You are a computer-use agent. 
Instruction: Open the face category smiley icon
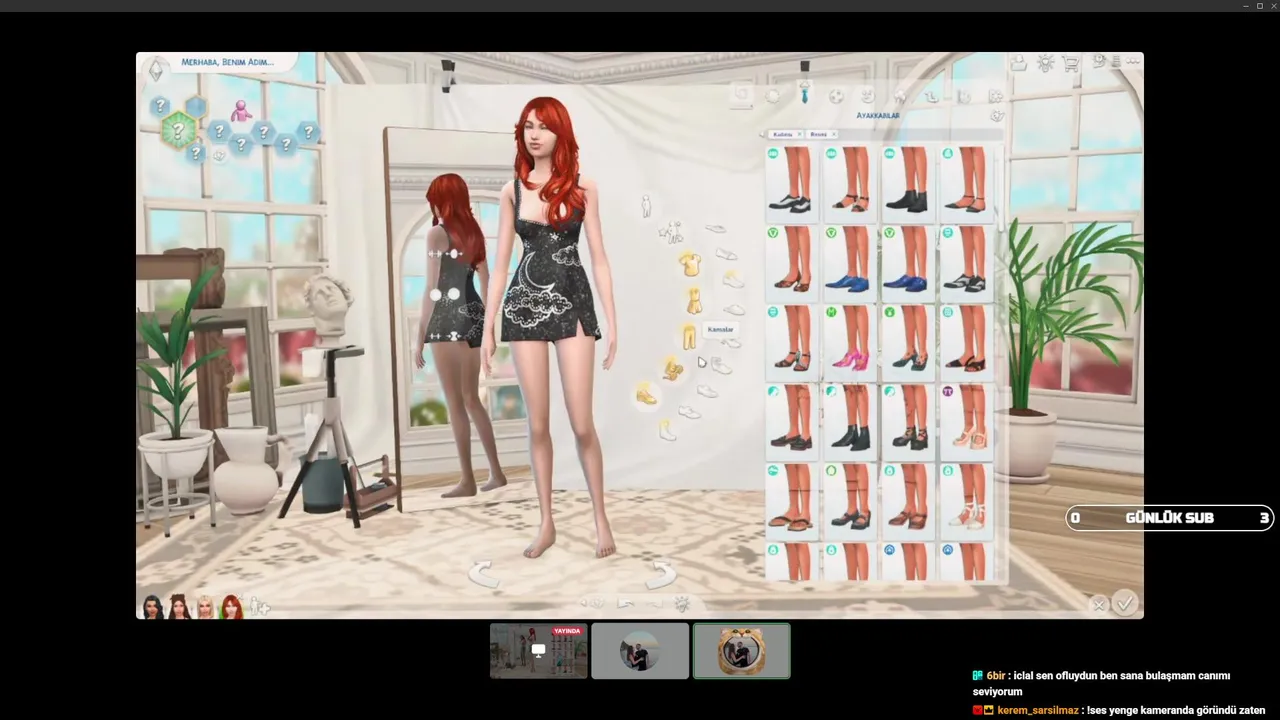coord(868,96)
